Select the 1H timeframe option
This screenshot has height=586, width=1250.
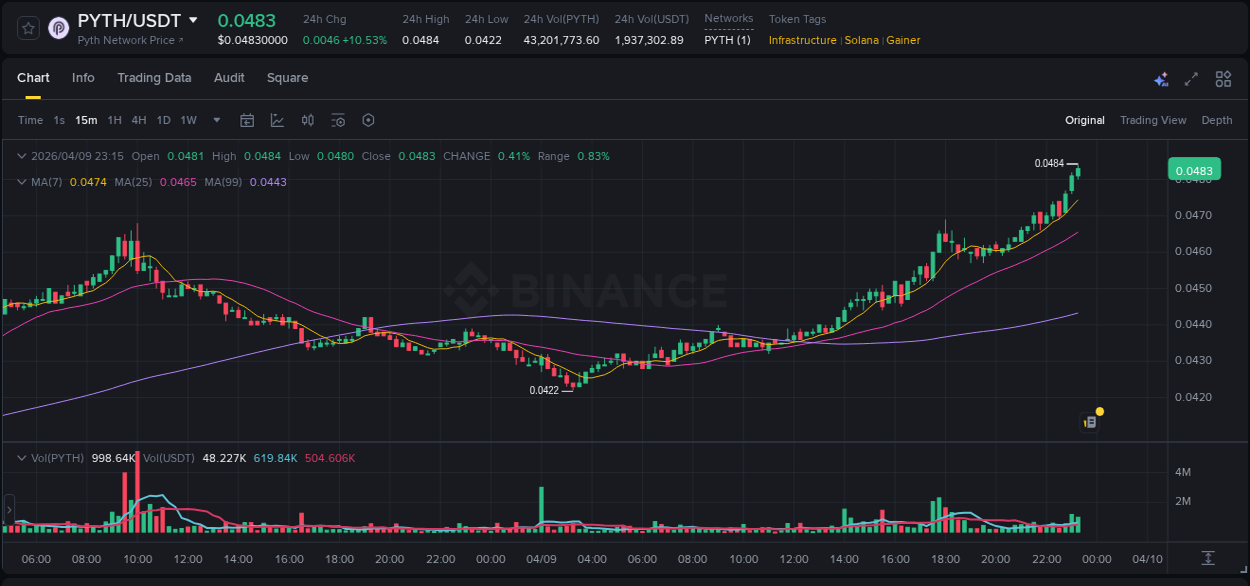point(114,120)
